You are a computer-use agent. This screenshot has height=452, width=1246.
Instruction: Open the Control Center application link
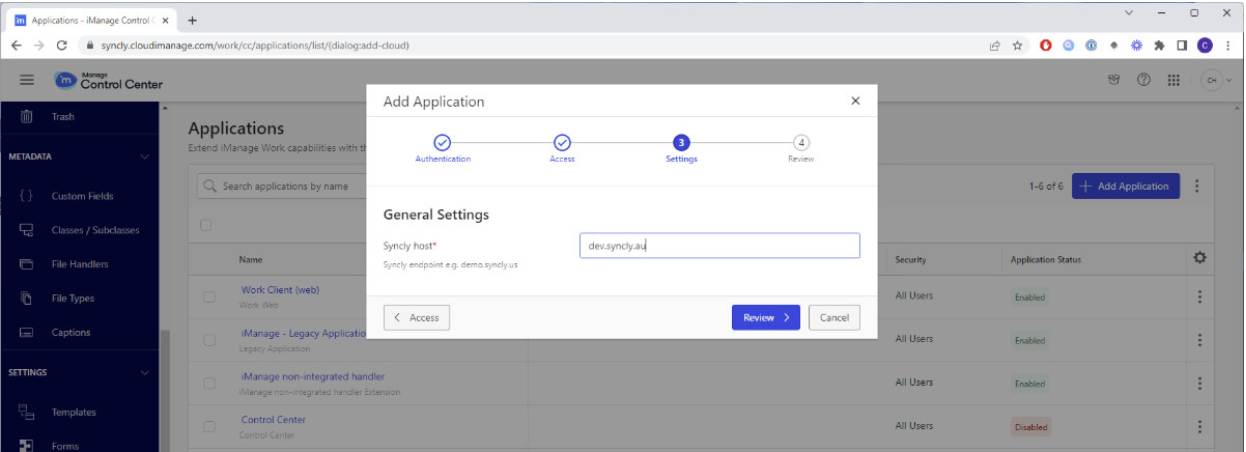point(274,420)
